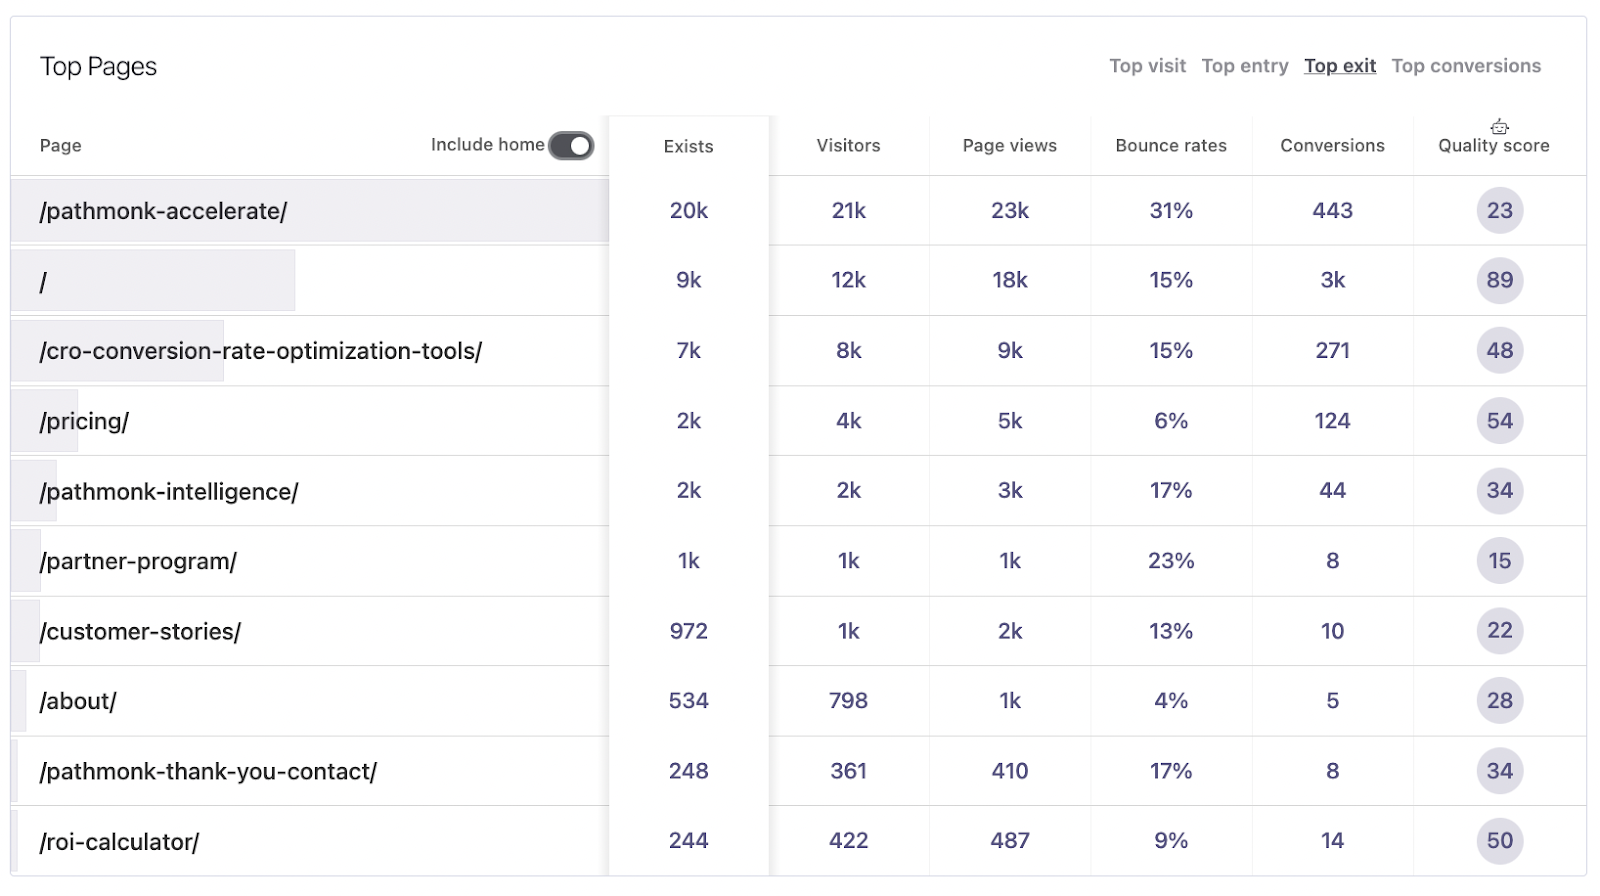Click the quality score badge for /partner-program/
The height and width of the screenshot is (896, 1600).
[1499, 561]
